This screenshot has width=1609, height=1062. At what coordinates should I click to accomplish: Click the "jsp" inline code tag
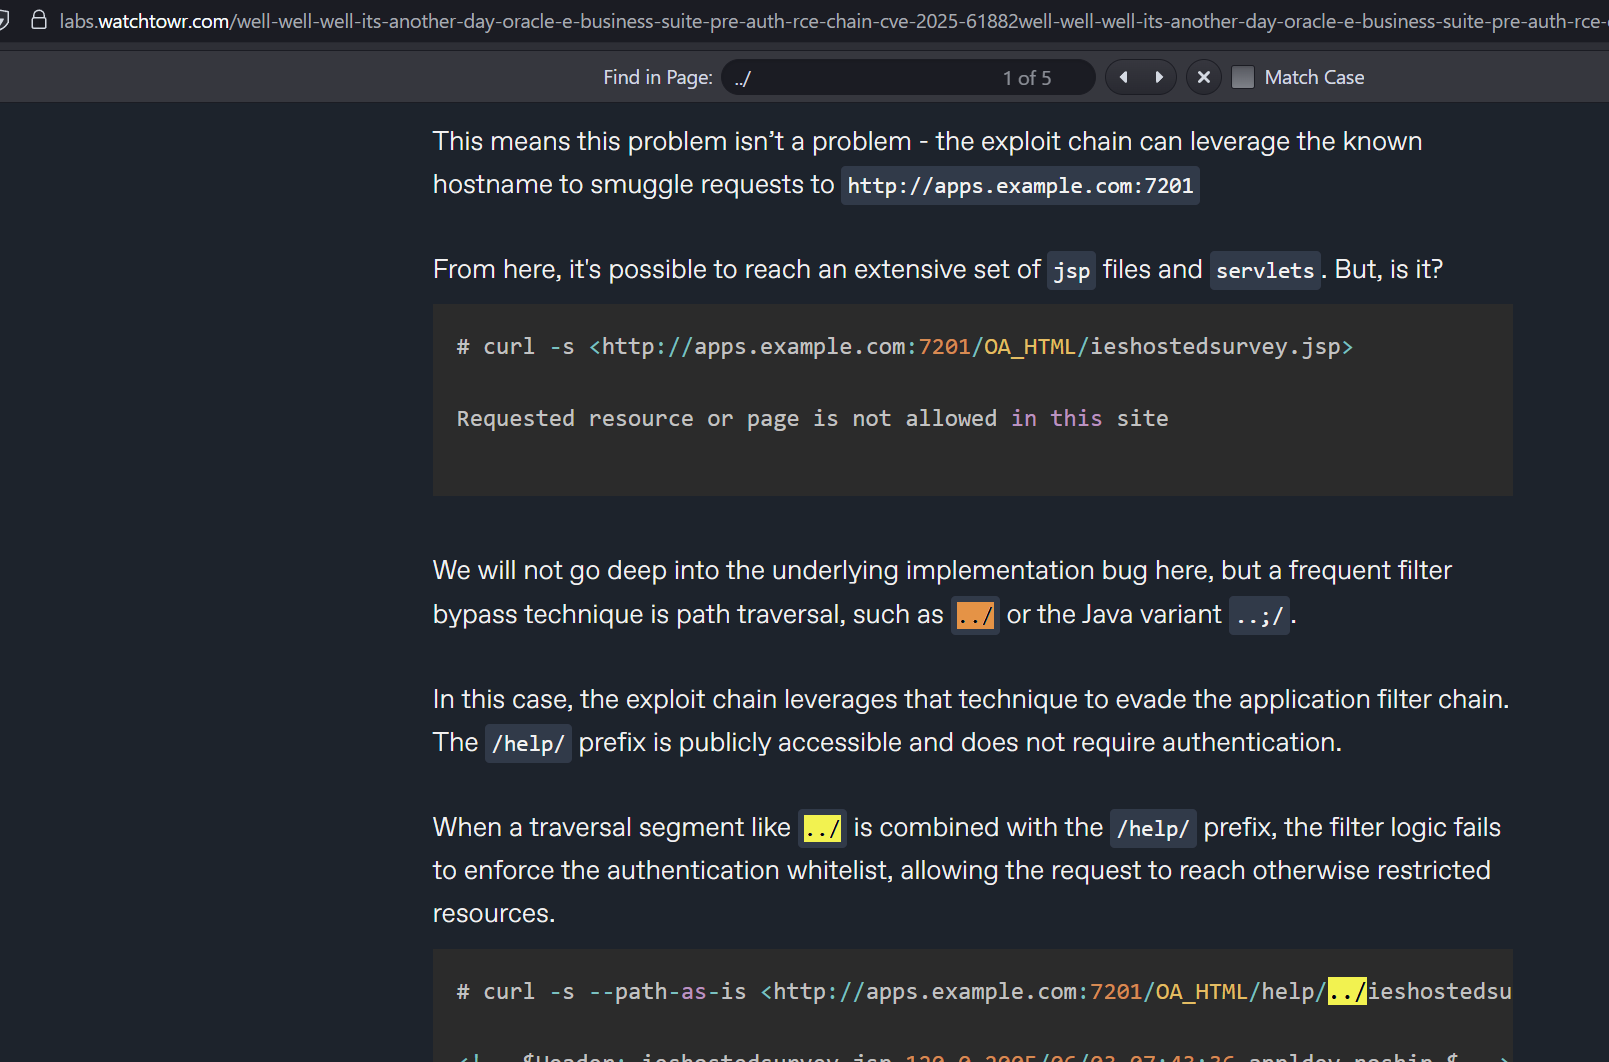[1071, 271]
